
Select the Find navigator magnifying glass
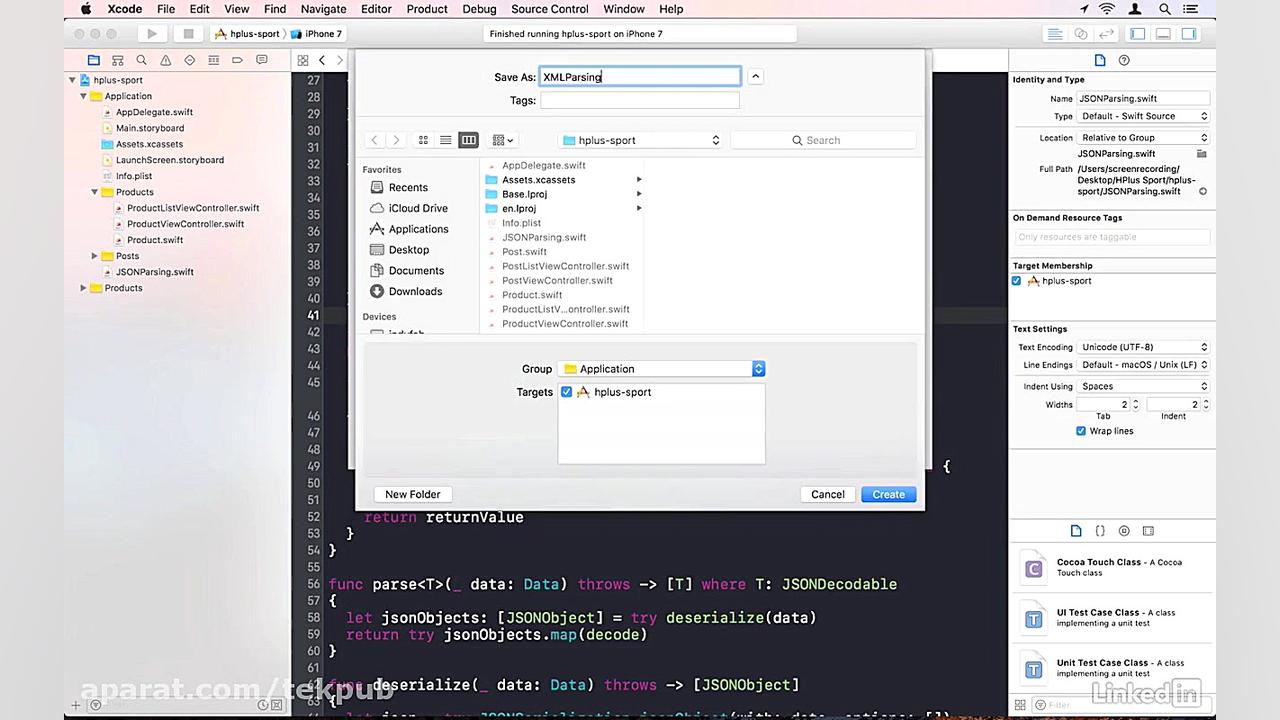pyautogui.click(x=141, y=60)
